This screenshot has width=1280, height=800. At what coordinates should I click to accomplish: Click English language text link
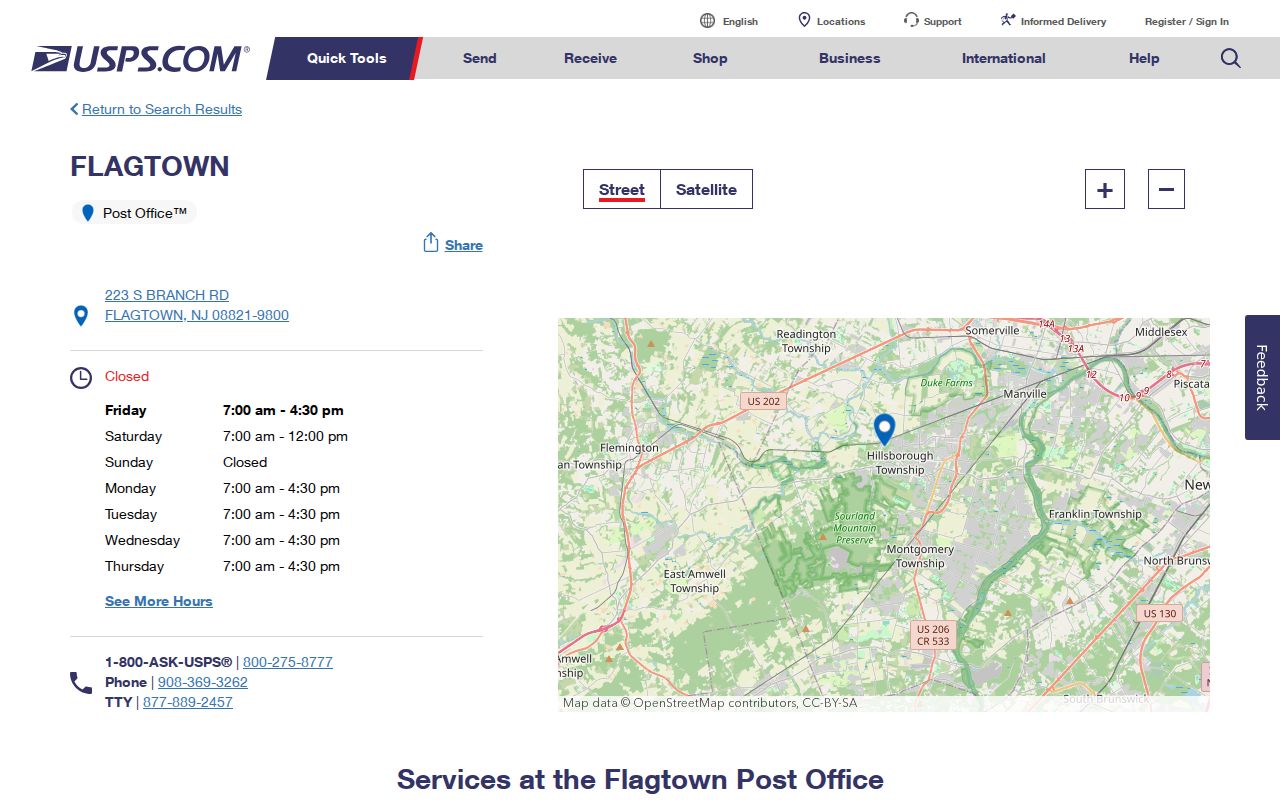tap(740, 21)
